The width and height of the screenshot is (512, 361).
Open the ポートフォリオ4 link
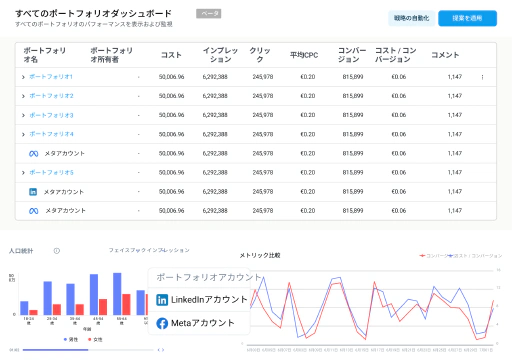[51, 134]
